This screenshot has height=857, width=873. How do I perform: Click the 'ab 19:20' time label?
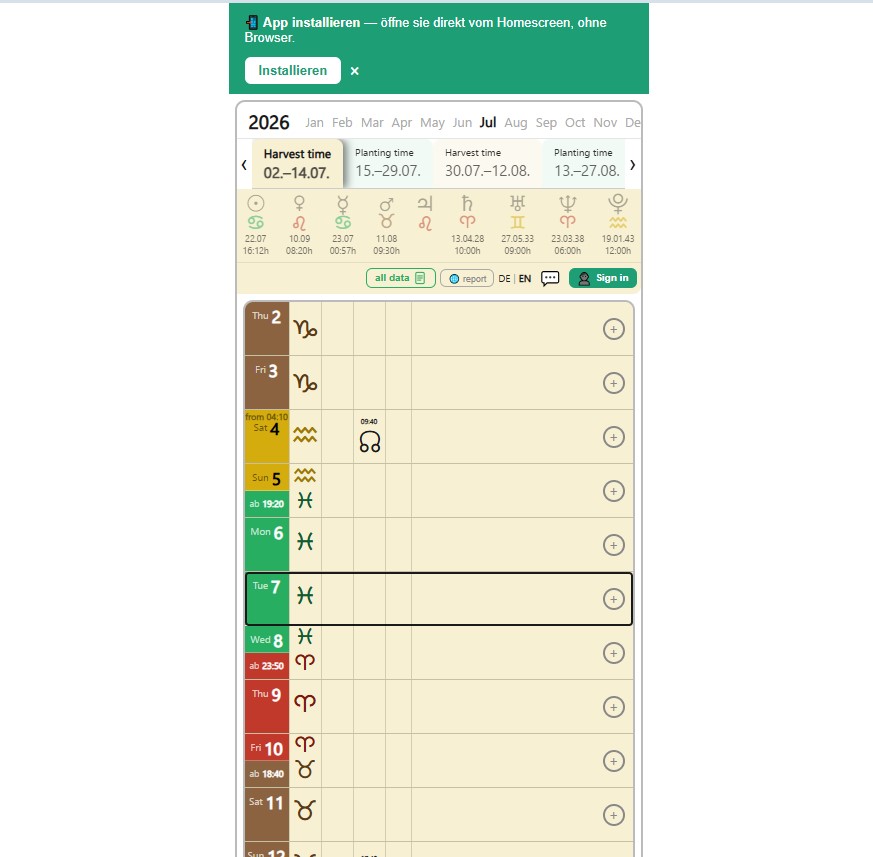point(267,504)
